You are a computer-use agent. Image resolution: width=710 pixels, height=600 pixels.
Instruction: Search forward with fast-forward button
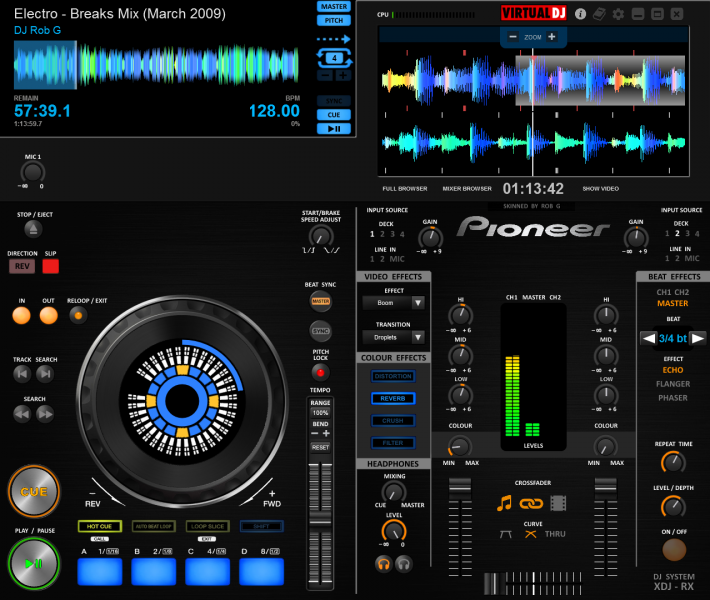(x=45, y=414)
